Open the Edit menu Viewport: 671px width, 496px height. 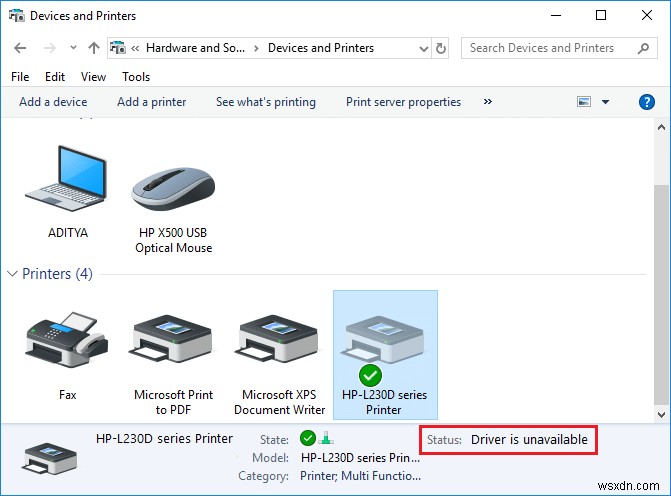55,77
